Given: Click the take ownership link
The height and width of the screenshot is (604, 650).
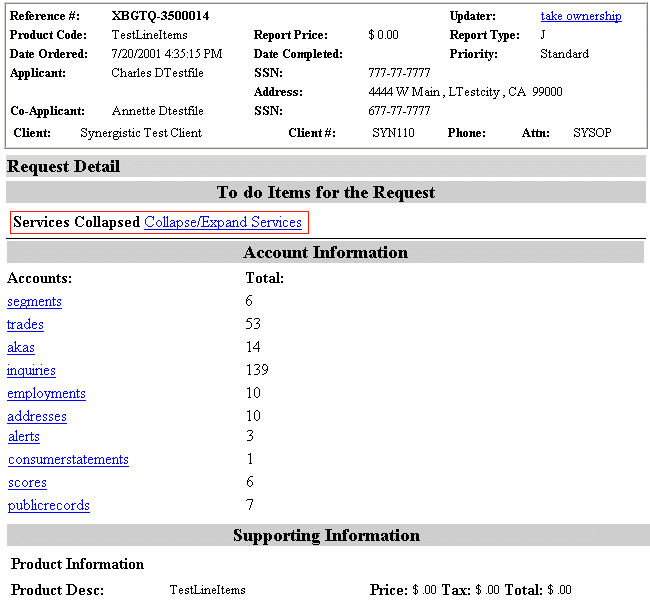Looking at the screenshot, I should point(580,16).
